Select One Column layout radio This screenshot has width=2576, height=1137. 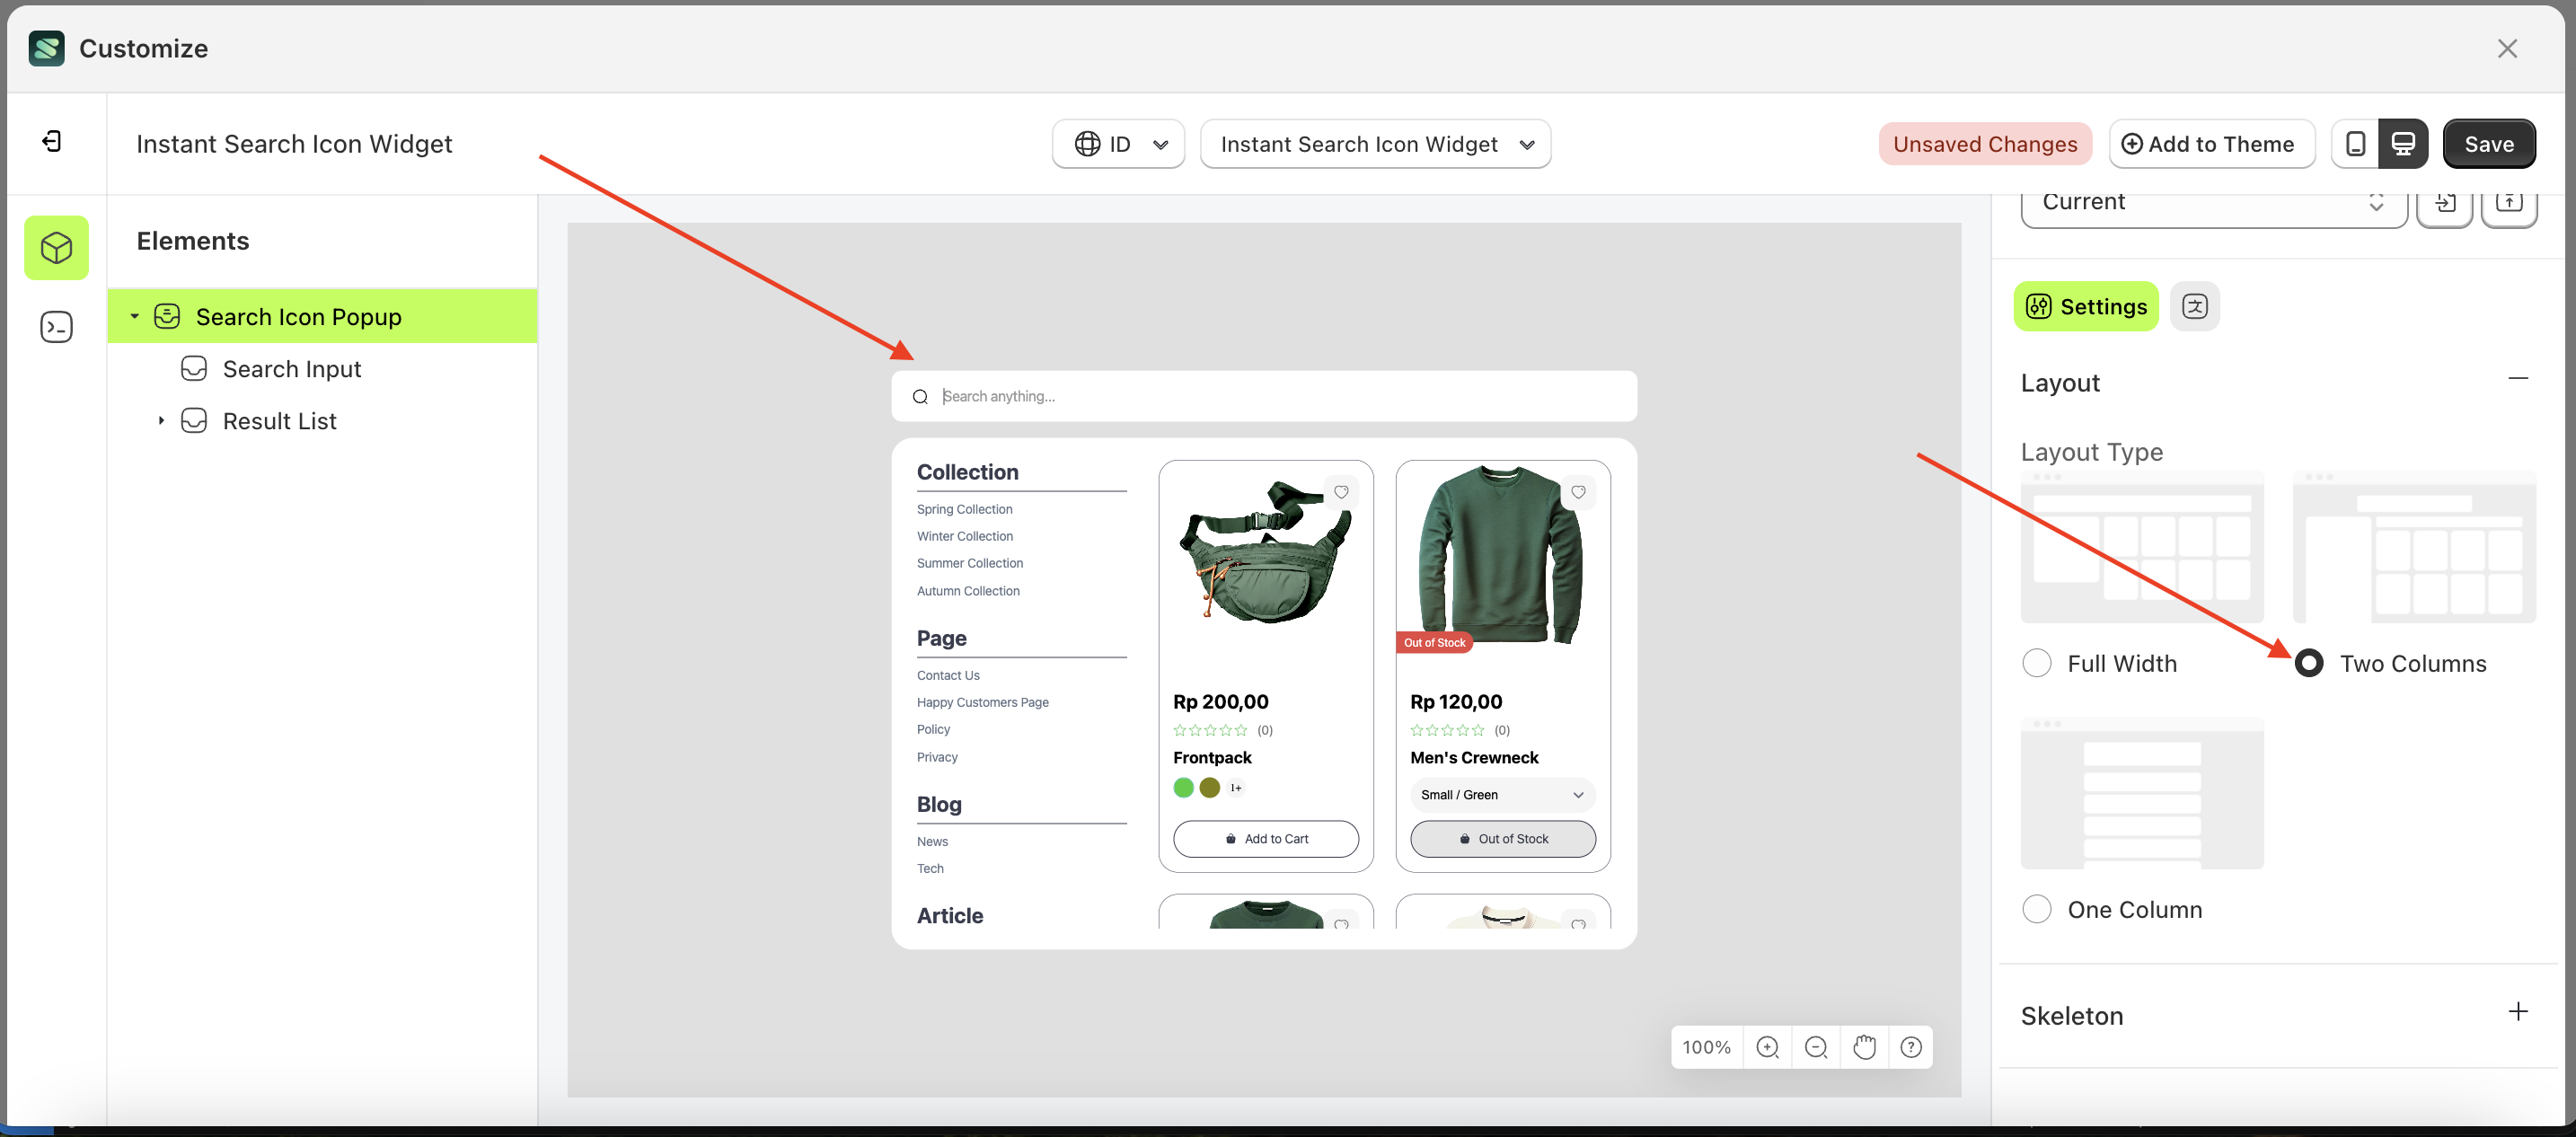pos(2036,909)
